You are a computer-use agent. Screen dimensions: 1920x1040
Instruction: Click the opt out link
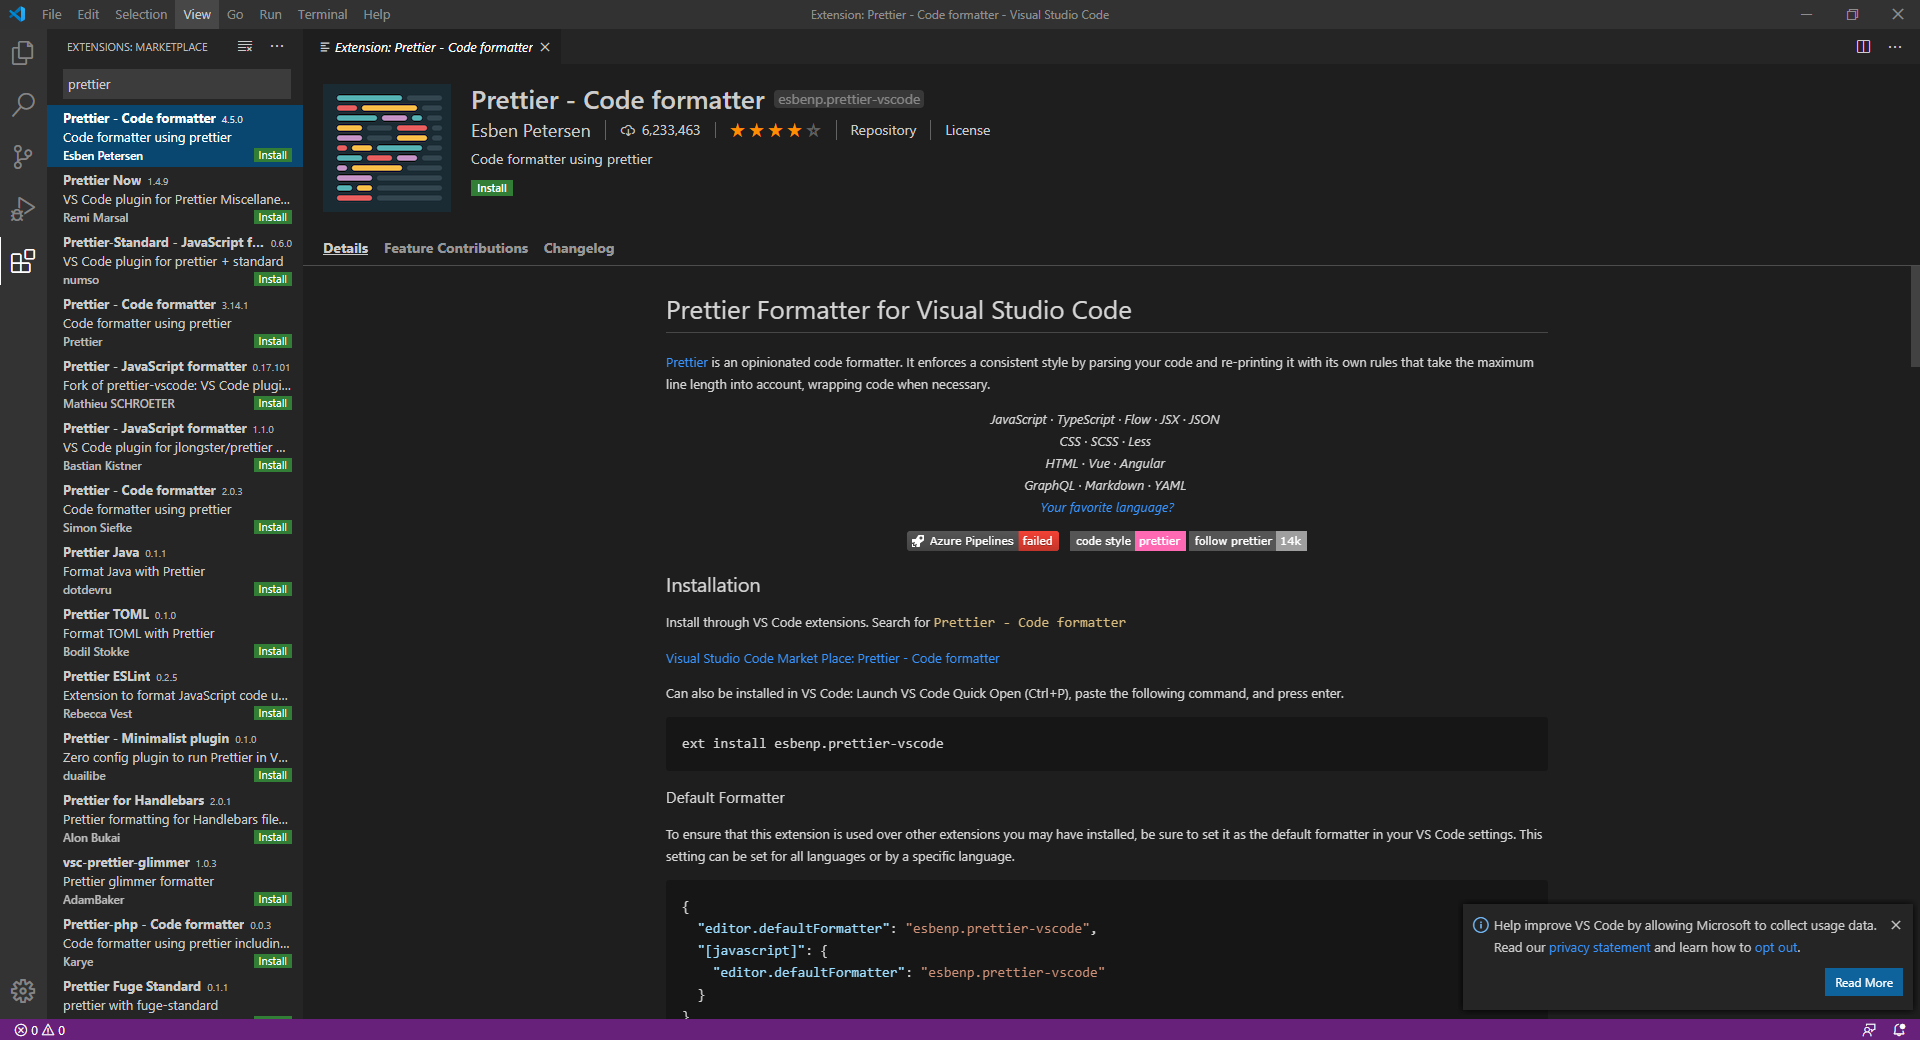click(1776, 947)
